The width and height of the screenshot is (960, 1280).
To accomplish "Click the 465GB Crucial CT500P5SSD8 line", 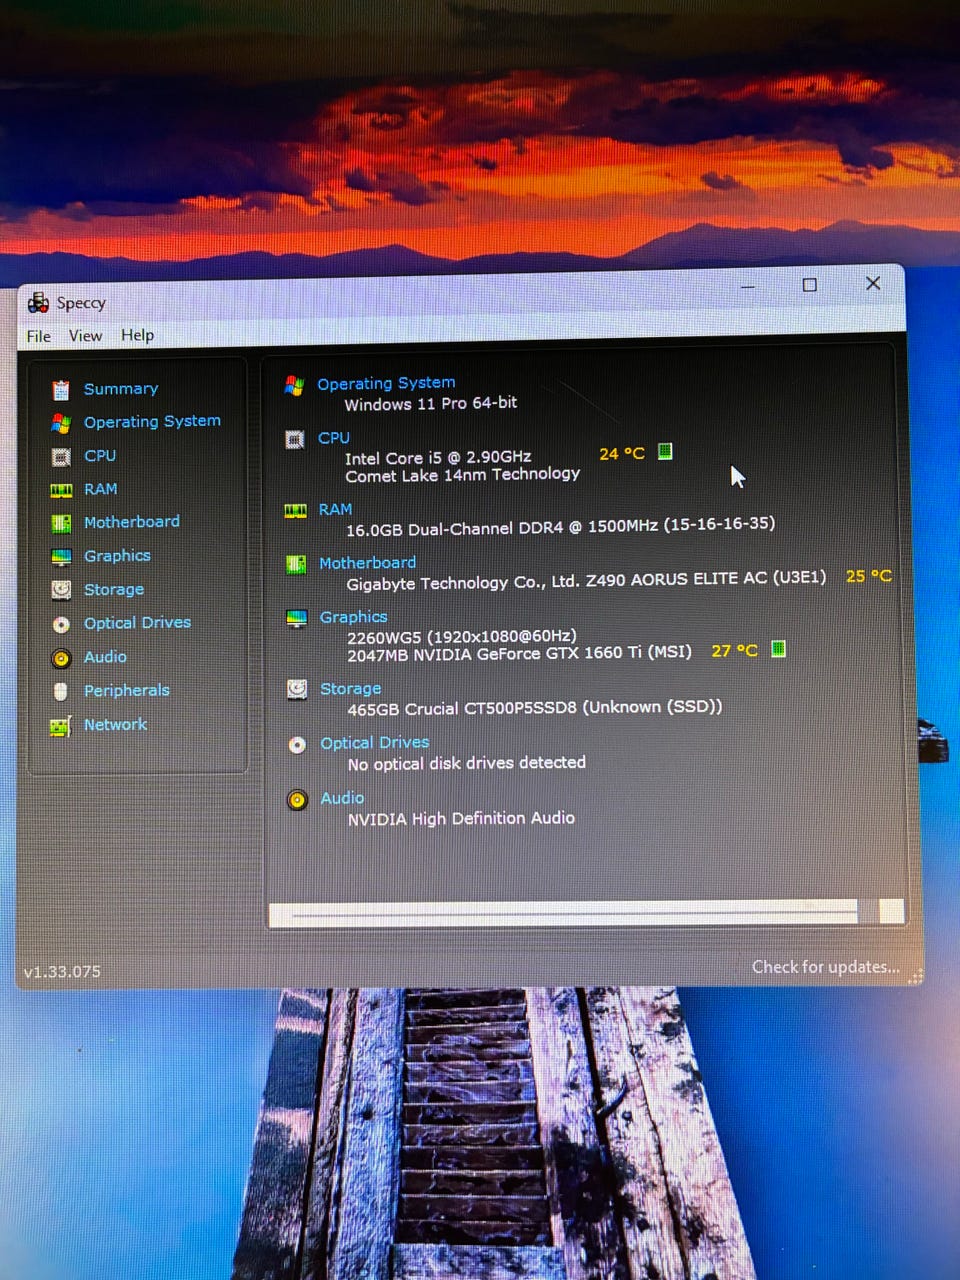I will tap(534, 708).
